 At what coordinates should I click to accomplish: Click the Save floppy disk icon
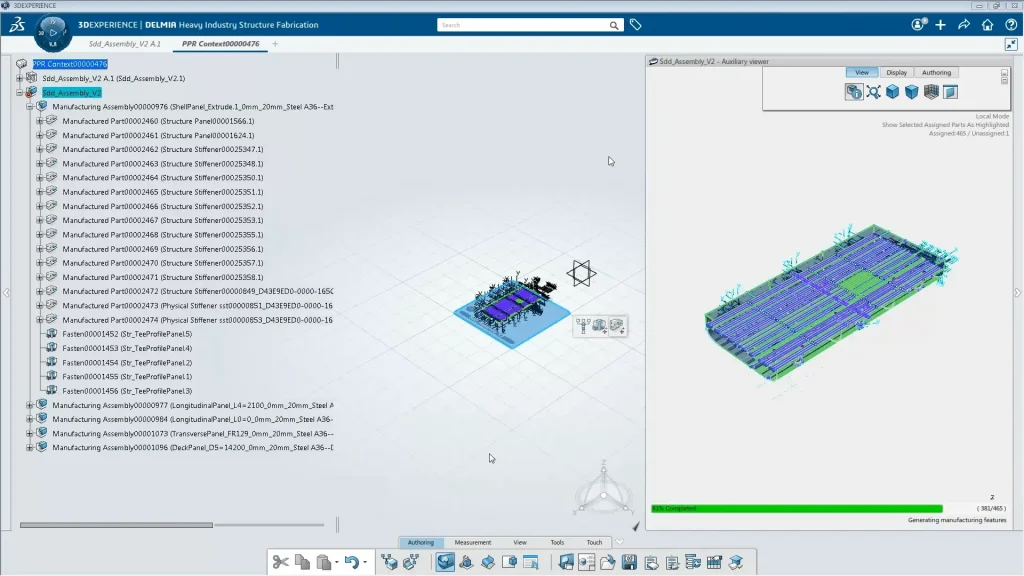pyautogui.click(x=630, y=562)
